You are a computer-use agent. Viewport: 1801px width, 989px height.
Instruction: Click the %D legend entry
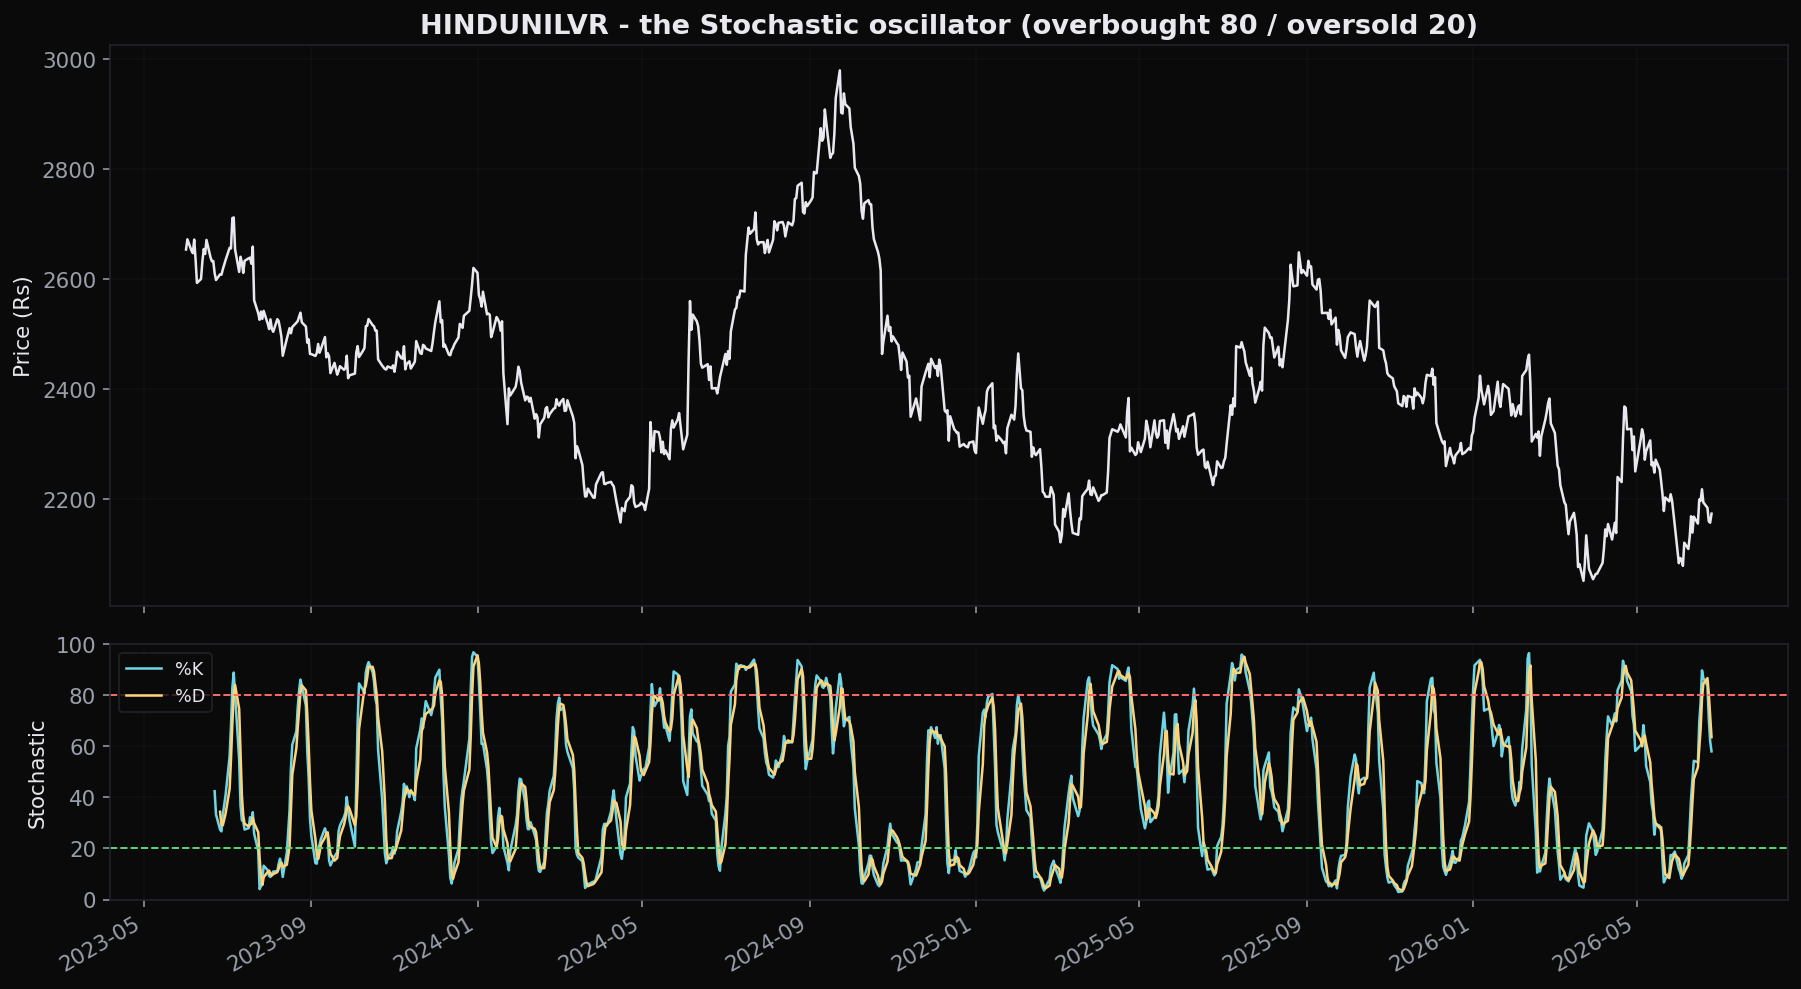(x=165, y=696)
